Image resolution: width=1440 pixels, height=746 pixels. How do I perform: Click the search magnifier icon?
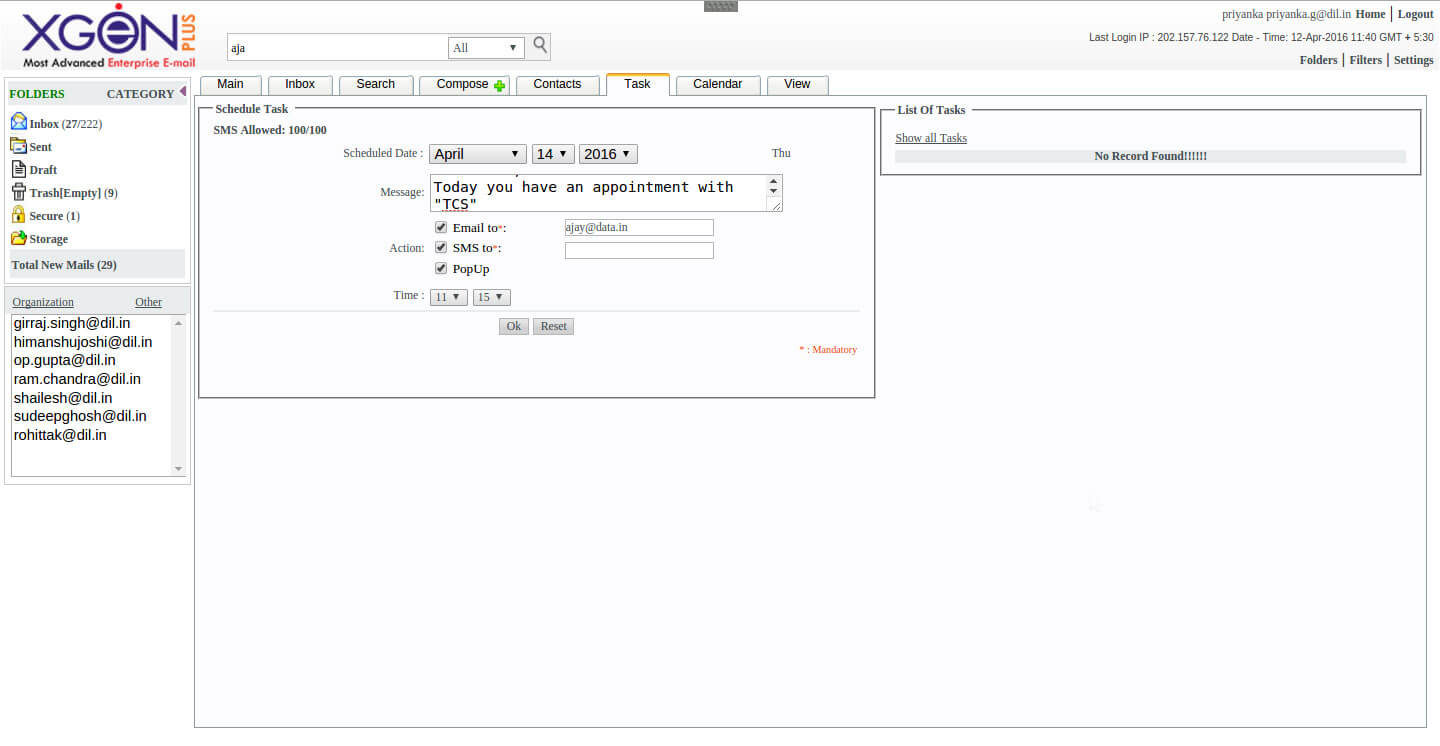coord(540,45)
